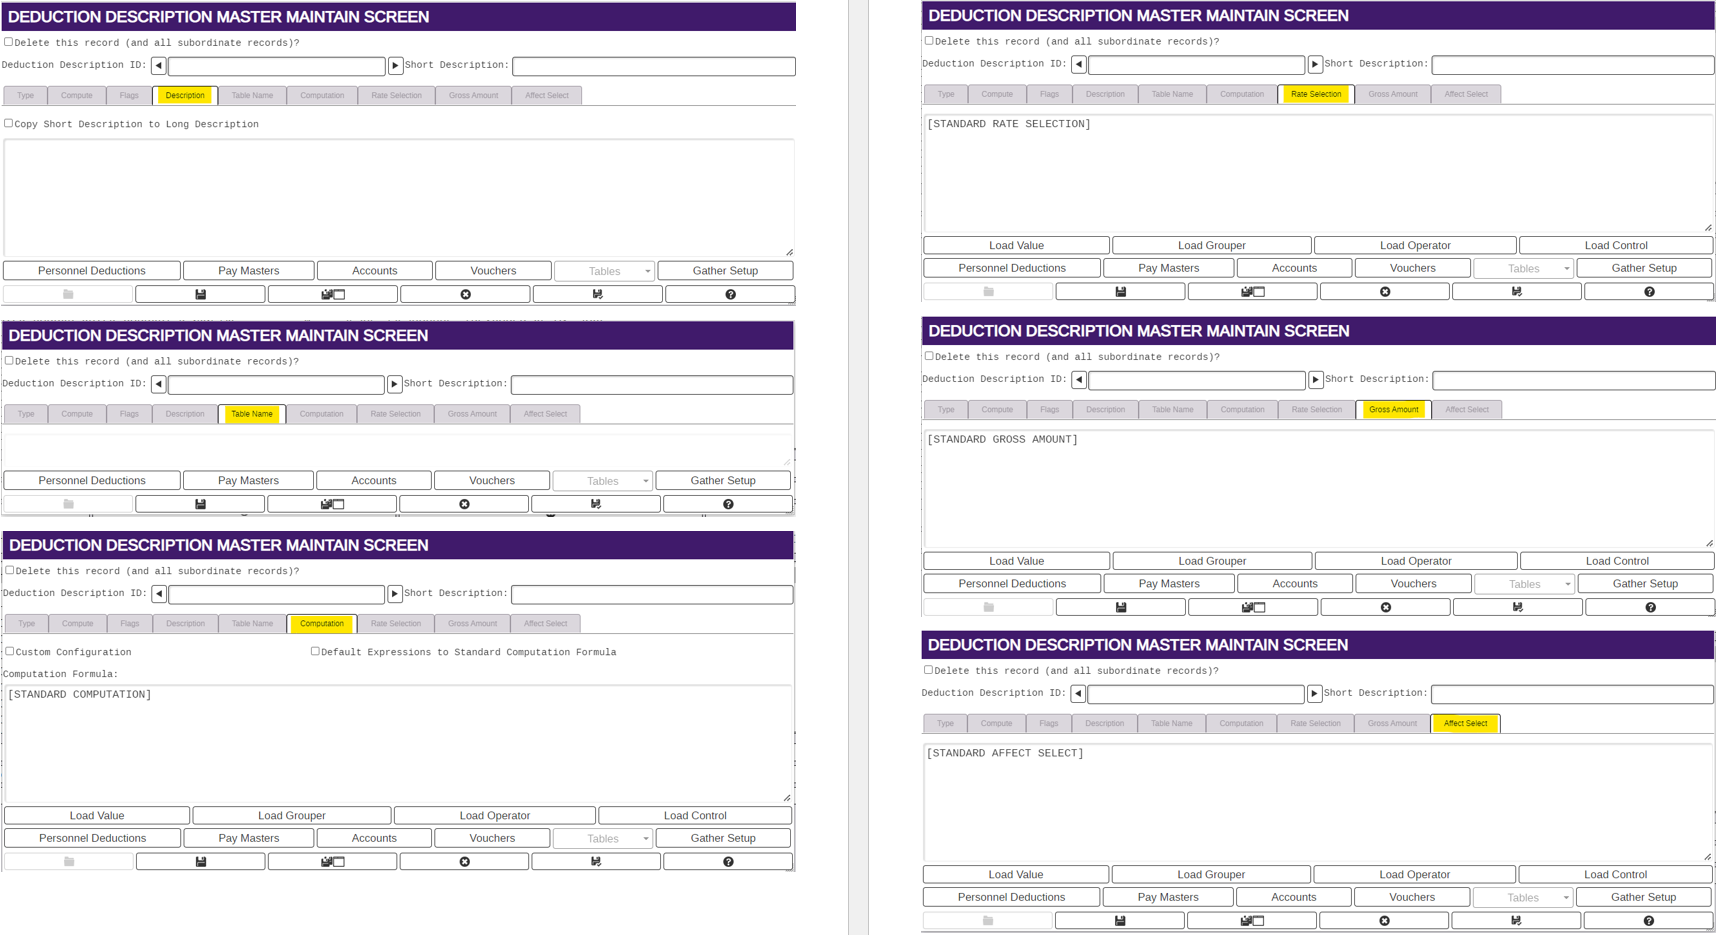
Task: Select the highlighted Rate Selection tab
Action: coord(1316,94)
